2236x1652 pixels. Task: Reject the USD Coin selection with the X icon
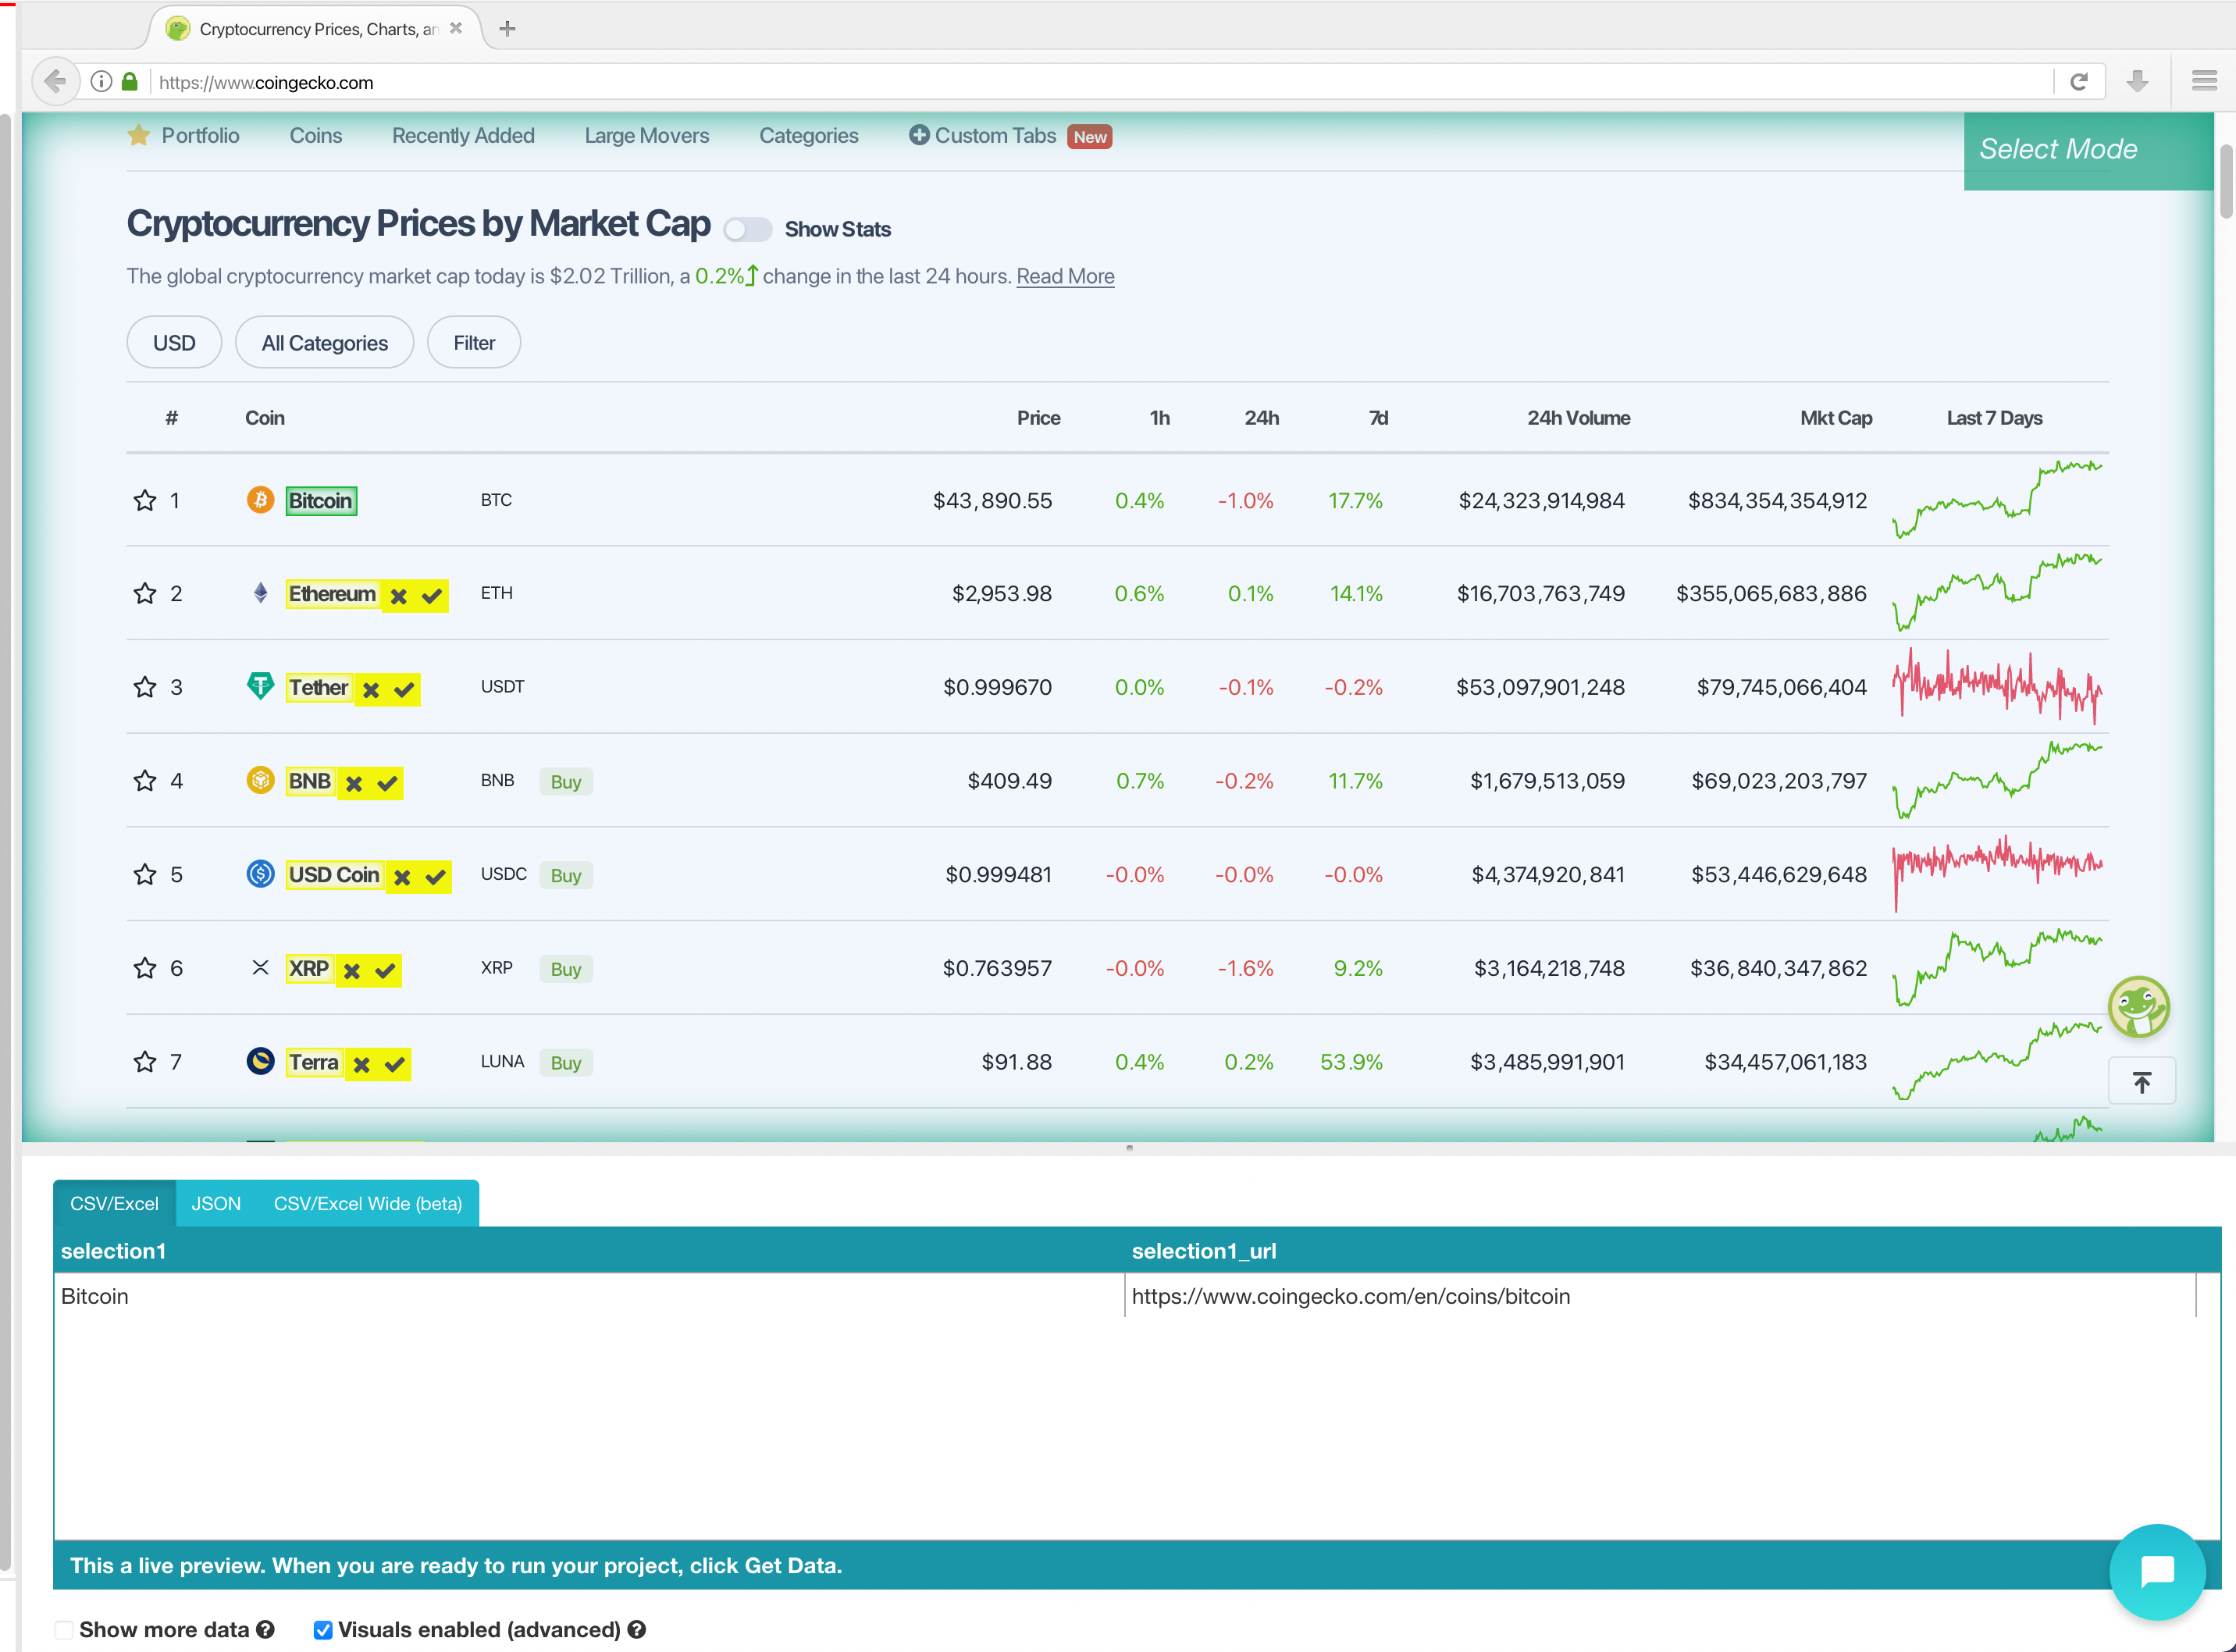click(x=401, y=877)
